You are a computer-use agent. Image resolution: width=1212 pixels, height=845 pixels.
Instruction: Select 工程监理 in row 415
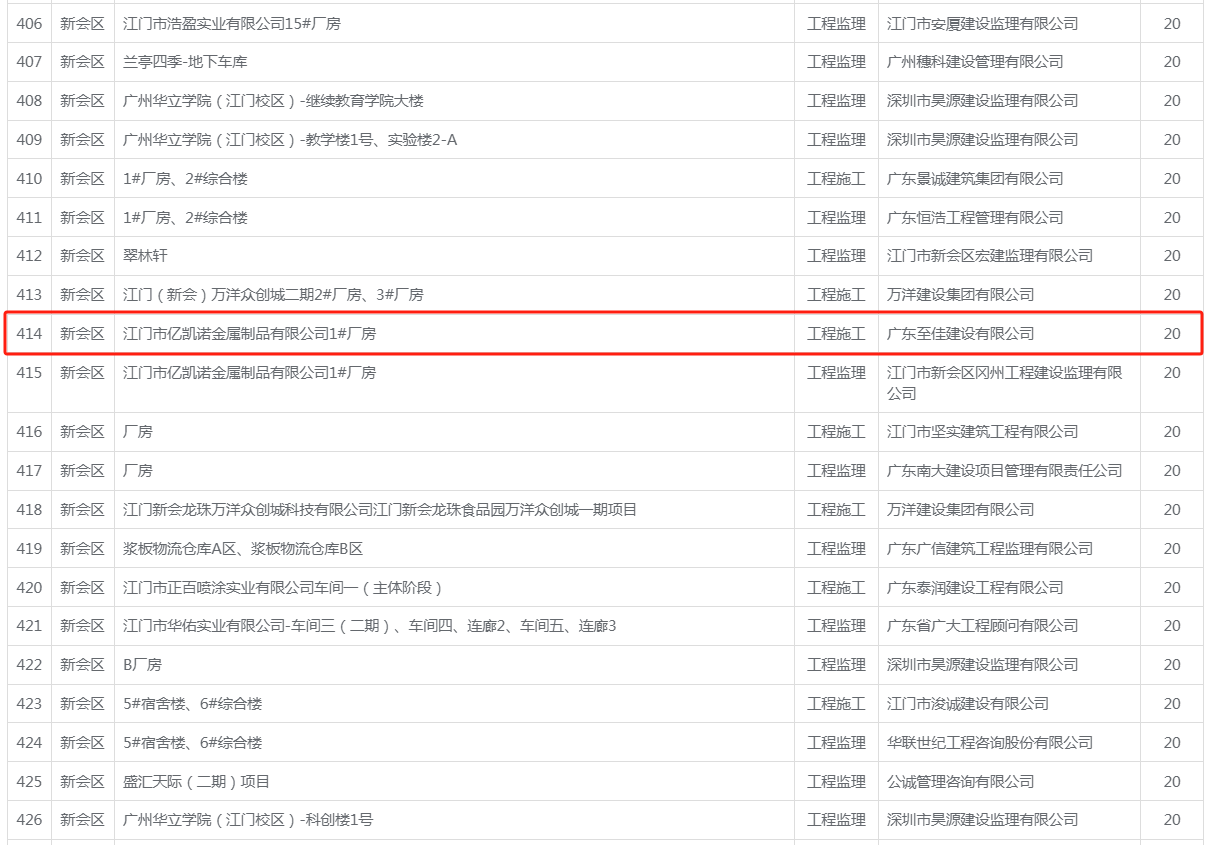(836, 373)
